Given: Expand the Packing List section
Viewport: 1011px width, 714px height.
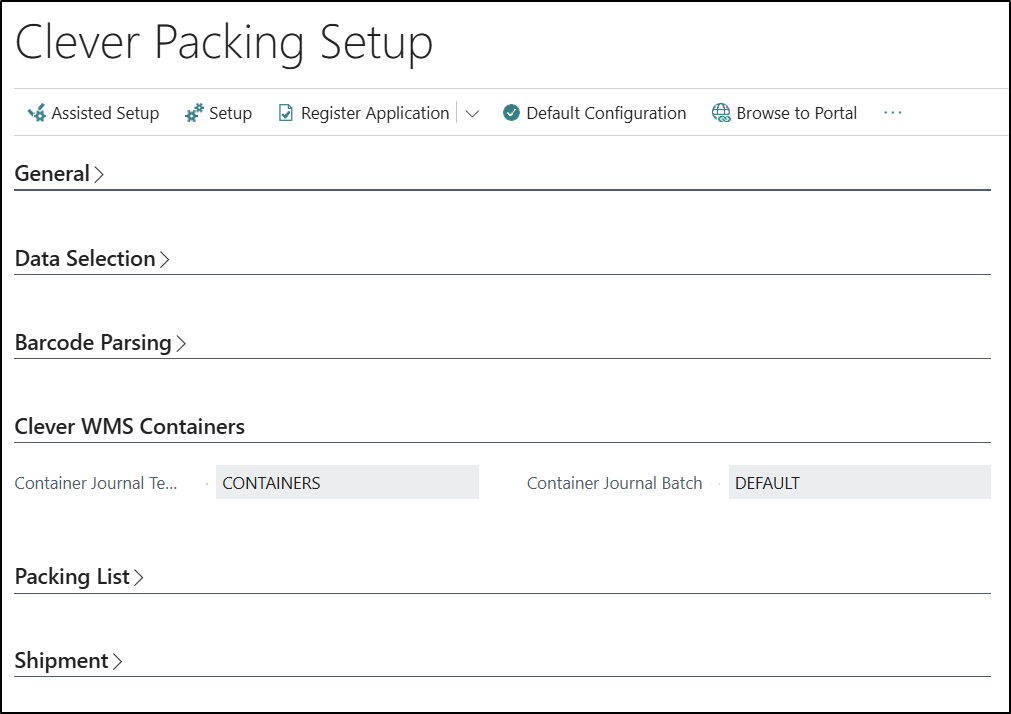Looking at the screenshot, I should (x=79, y=577).
